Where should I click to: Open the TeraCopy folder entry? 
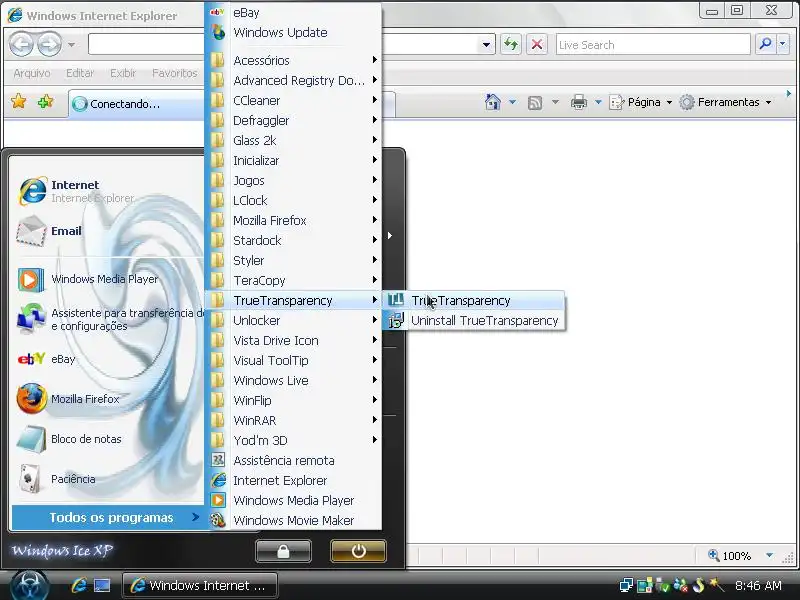coord(293,280)
